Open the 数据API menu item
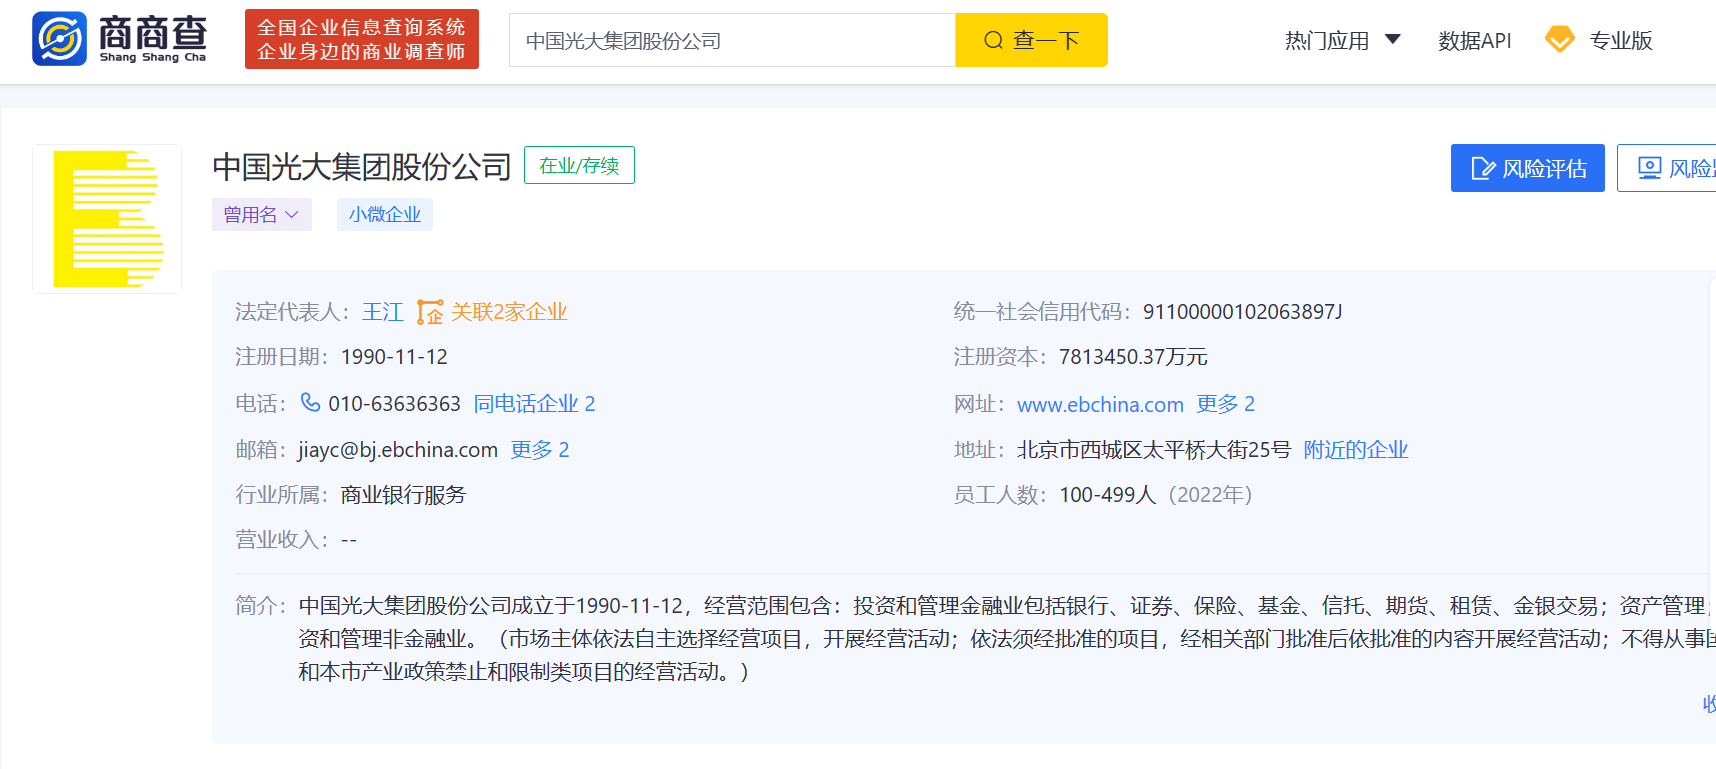Screen dimensions: 1716x769 click(1474, 41)
